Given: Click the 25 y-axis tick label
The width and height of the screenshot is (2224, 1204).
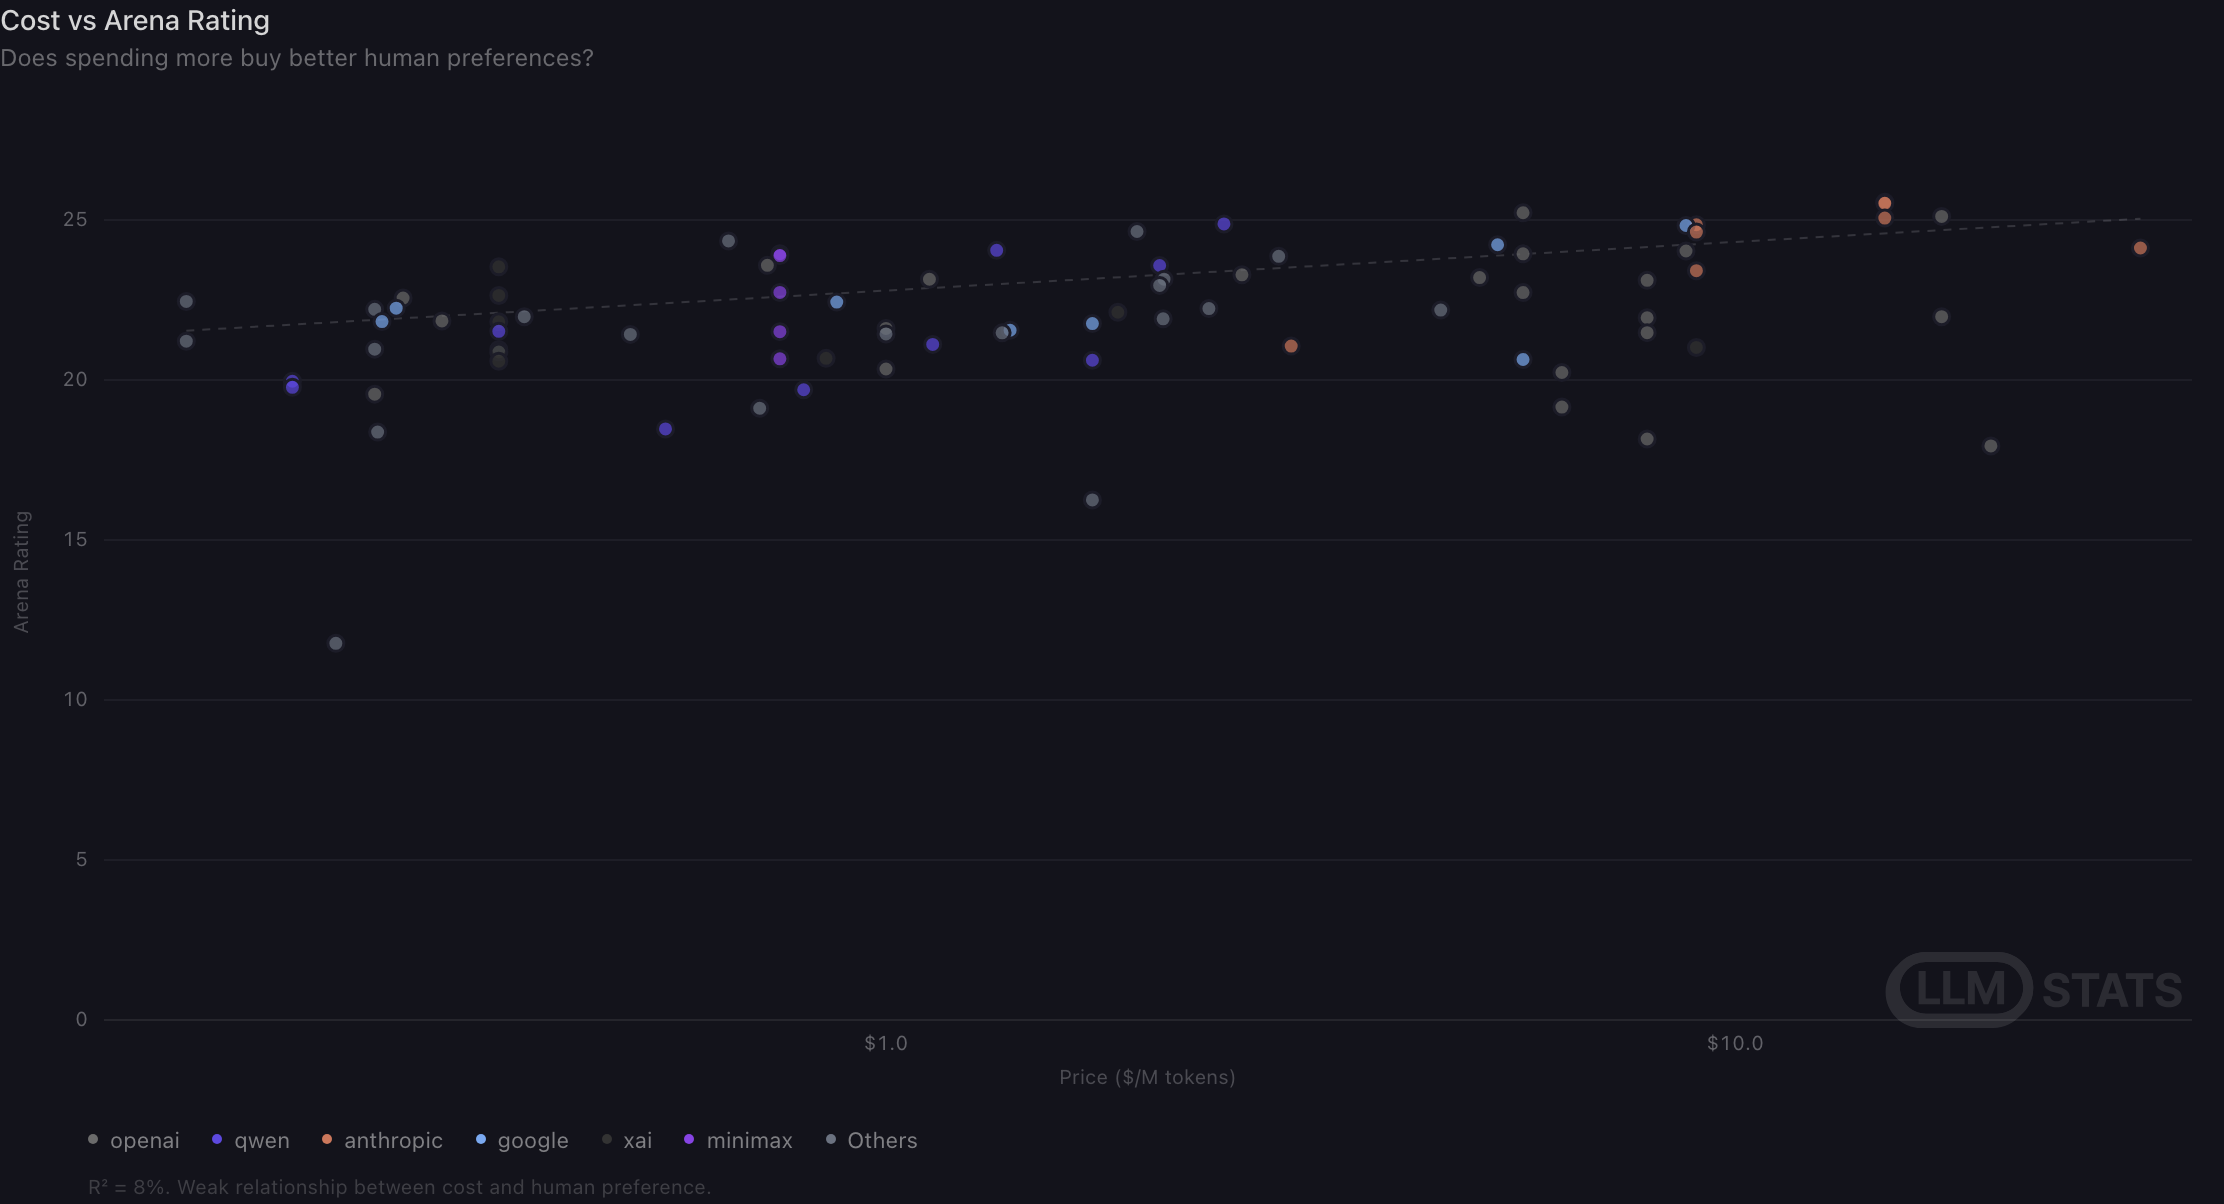Looking at the screenshot, I should tap(75, 219).
